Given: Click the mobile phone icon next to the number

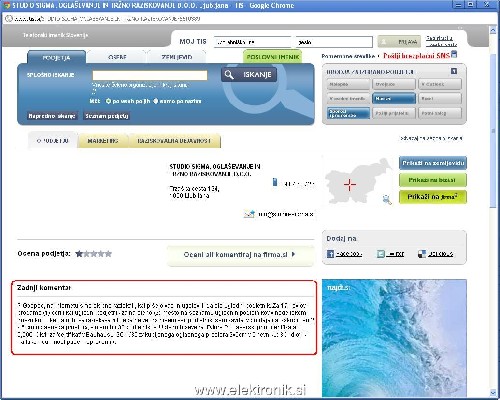Looking at the screenshot, I should 275,182.
